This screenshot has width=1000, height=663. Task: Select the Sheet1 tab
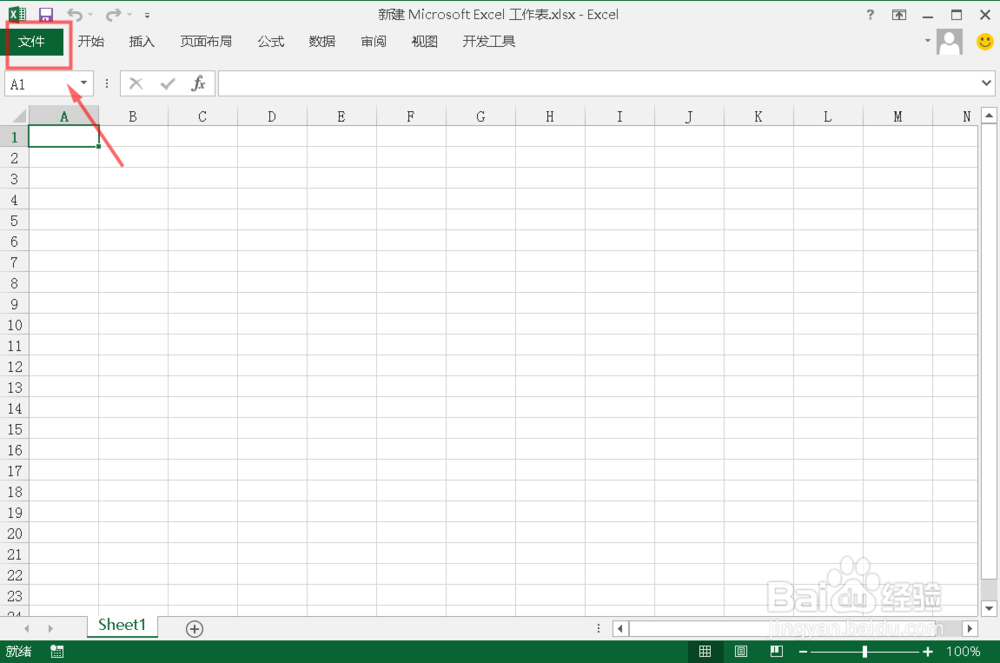click(122, 625)
